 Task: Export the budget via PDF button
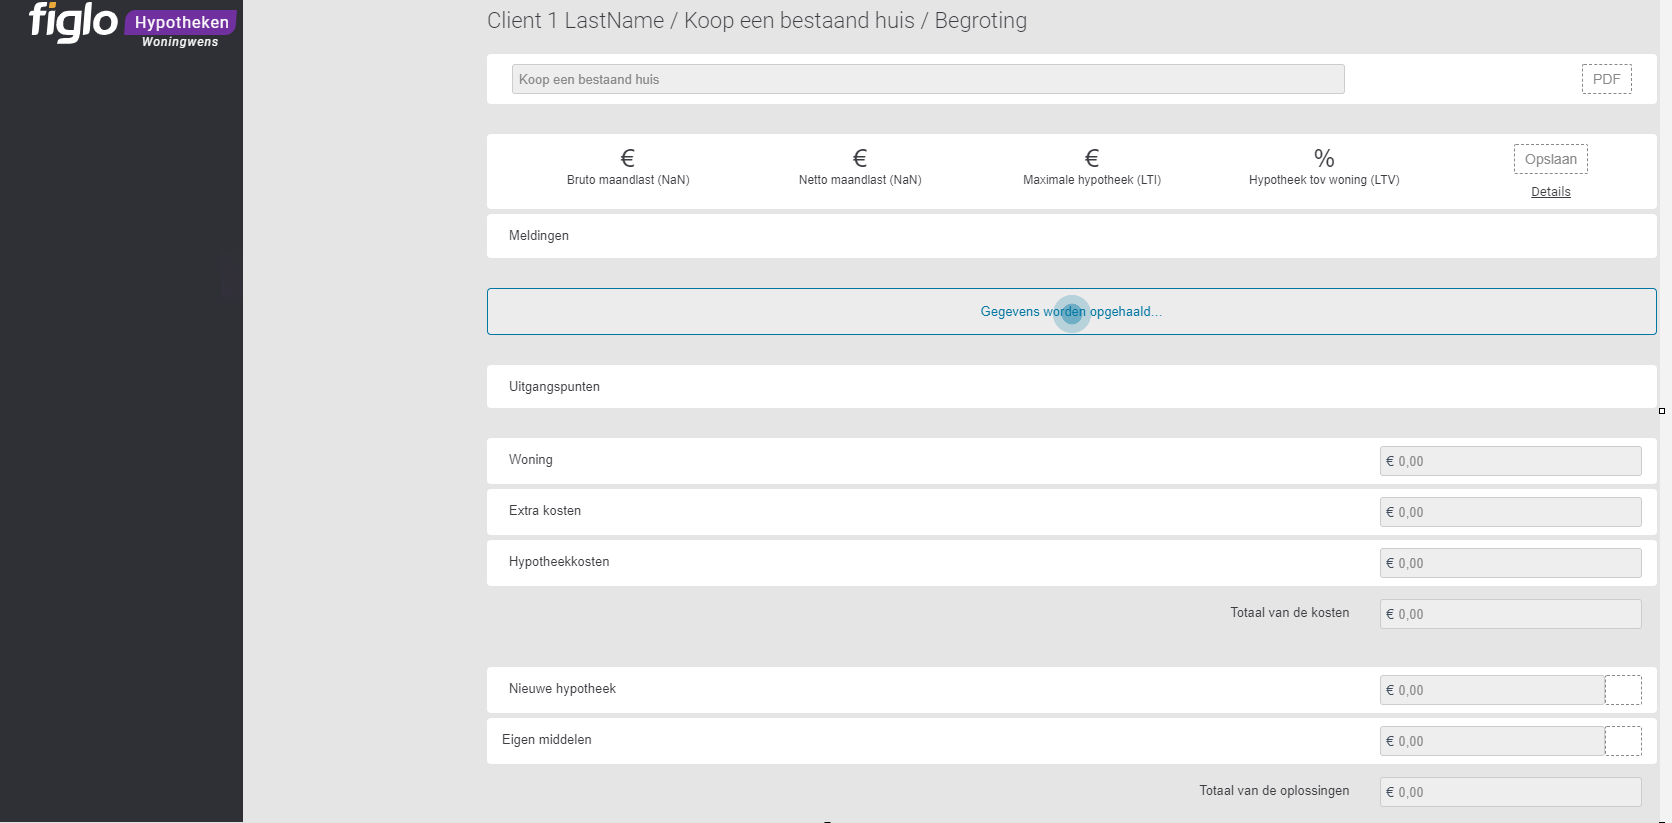1606,79
